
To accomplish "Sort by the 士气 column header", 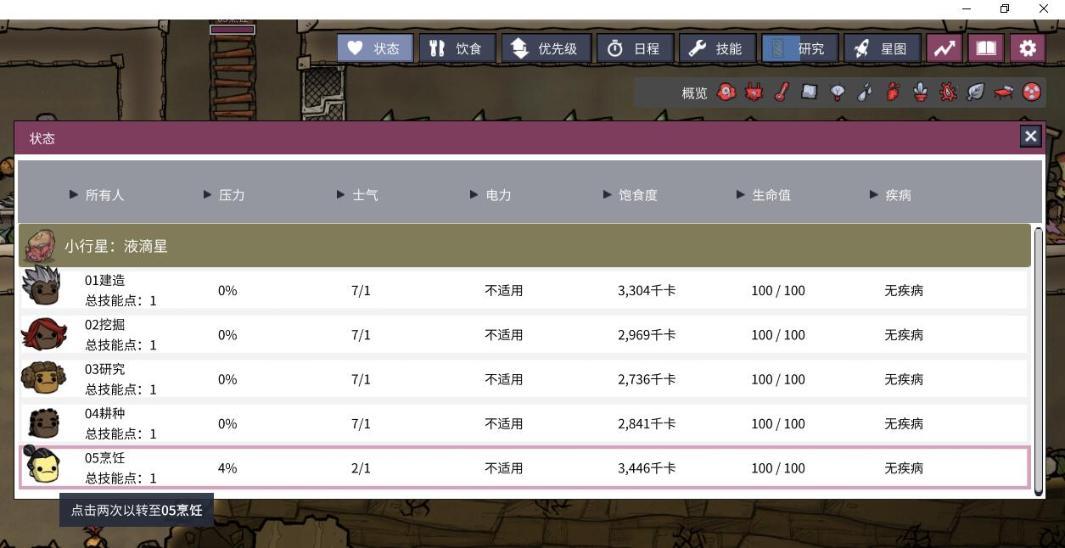I will [359, 196].
